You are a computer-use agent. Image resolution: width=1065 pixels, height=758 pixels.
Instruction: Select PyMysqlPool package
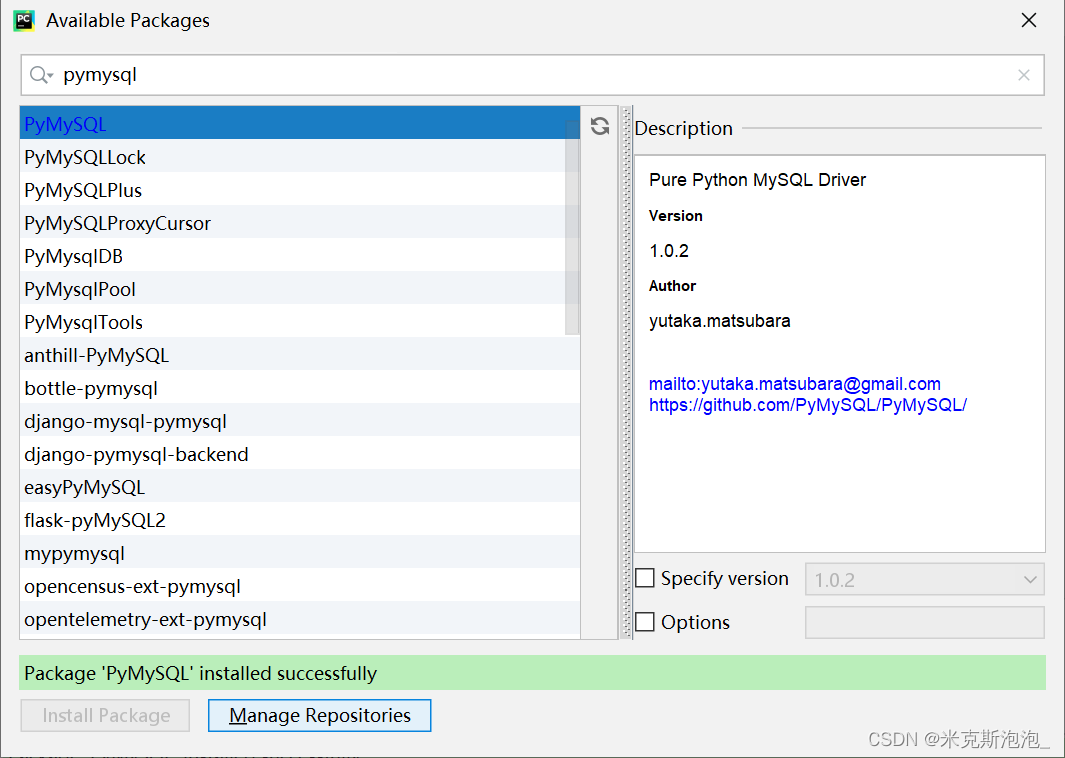click(x=300, y=289)
